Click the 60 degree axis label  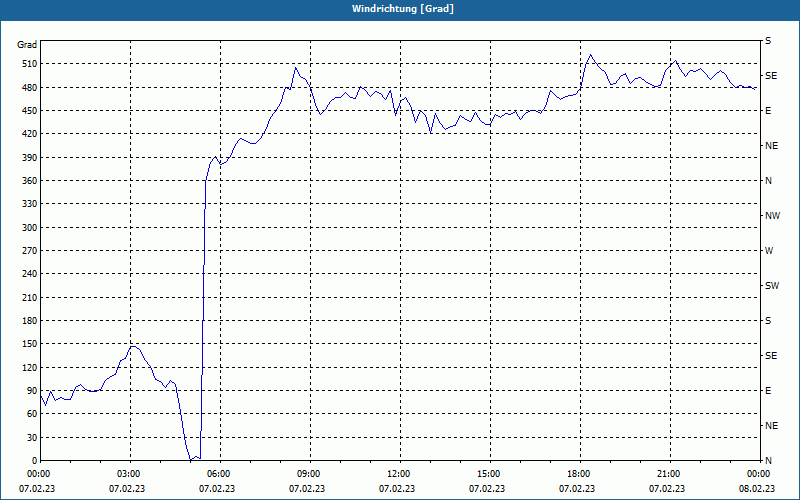point(32,414)
